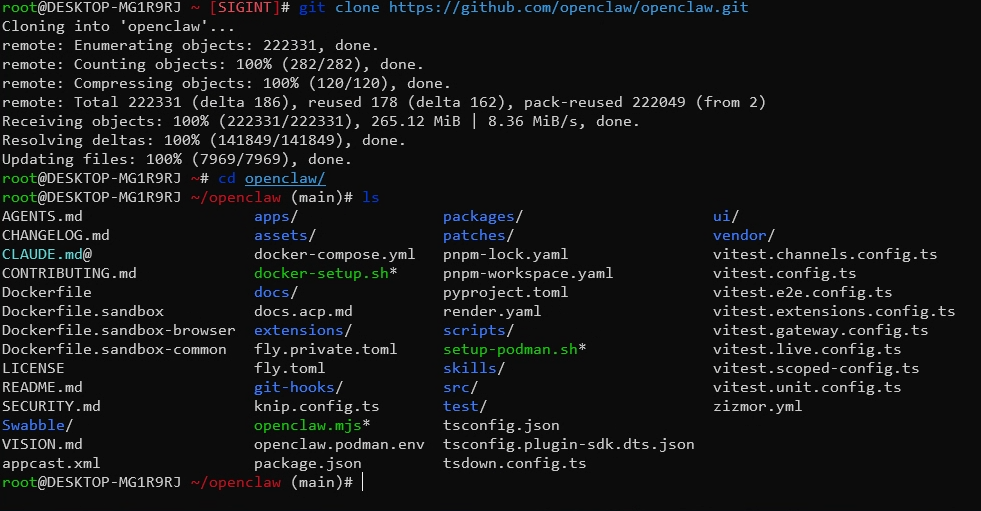
Task: Click the Dockerfile.sandbox-browser entry
Action: 118,330
